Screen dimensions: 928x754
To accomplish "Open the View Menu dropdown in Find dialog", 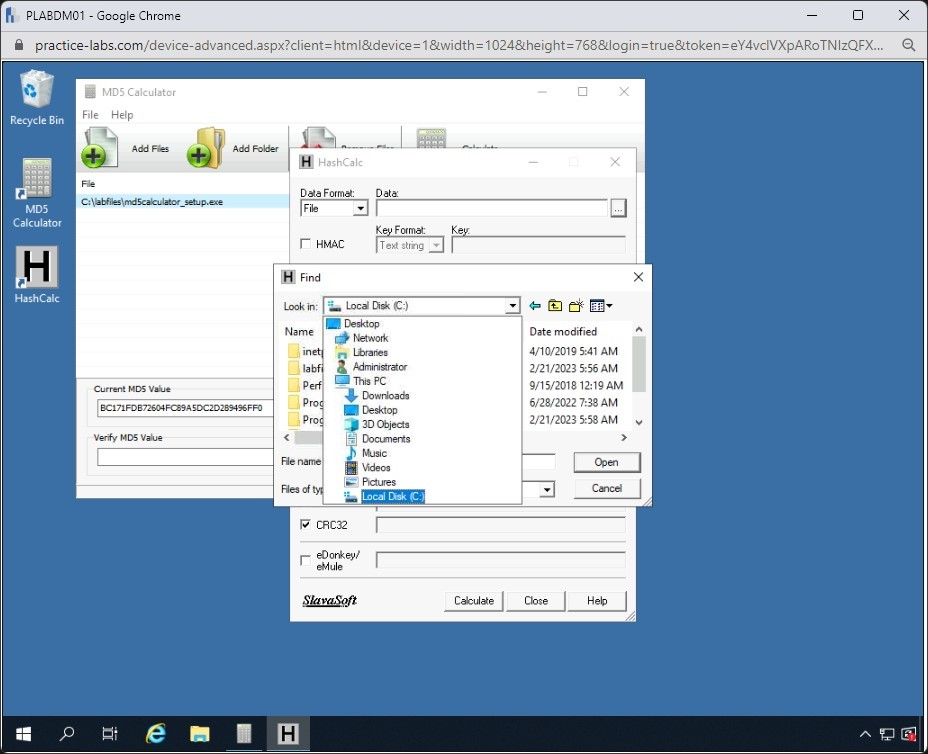I will coord(601,306).
